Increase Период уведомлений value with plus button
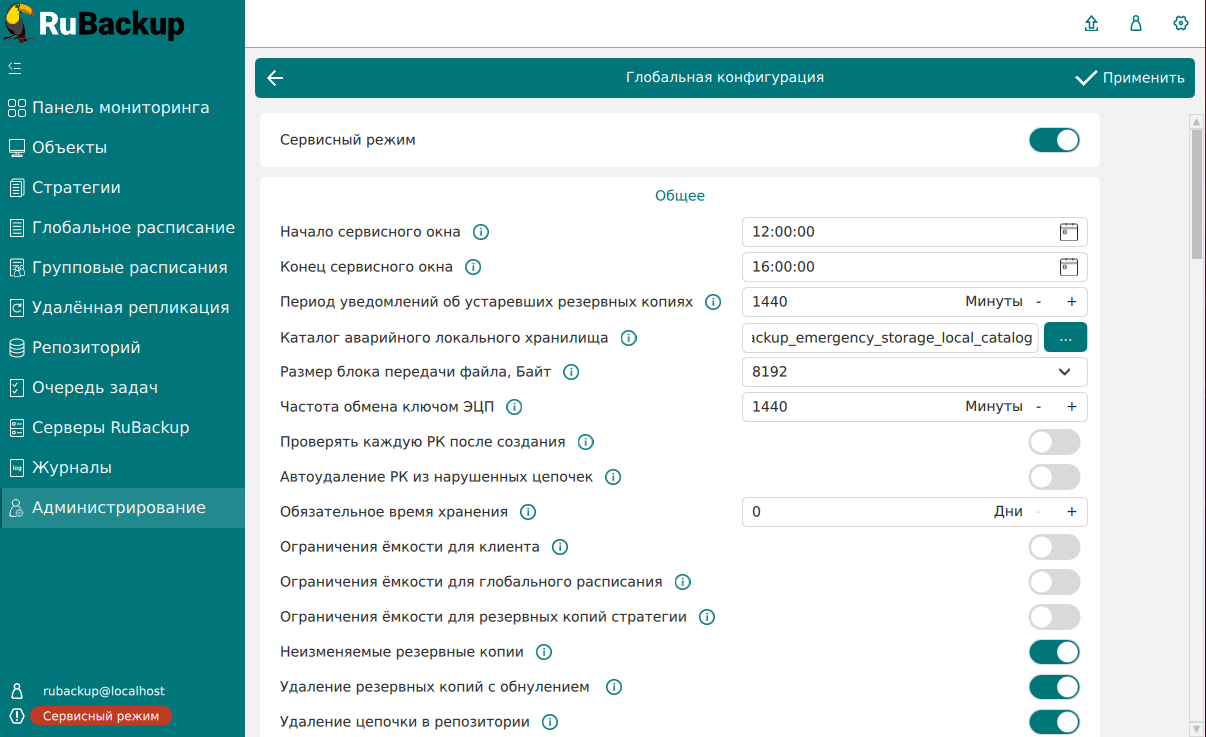The width and height of the screenshot is (1206, 737). click(1071, 302)
